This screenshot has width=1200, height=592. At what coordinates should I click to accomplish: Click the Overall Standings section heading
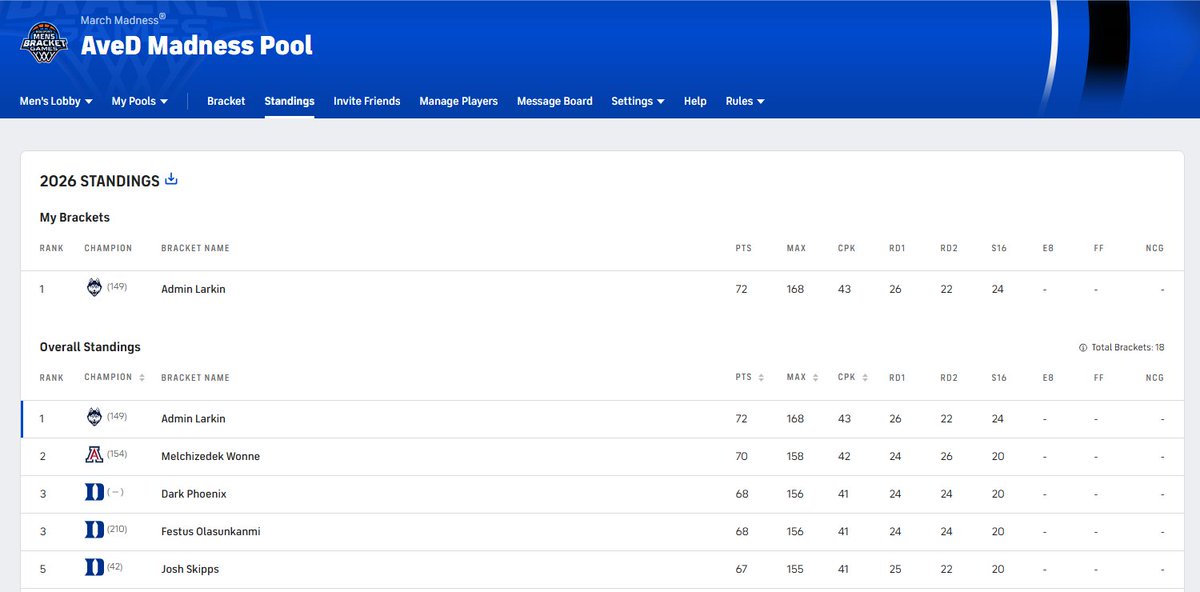click(x=90, y=347)
